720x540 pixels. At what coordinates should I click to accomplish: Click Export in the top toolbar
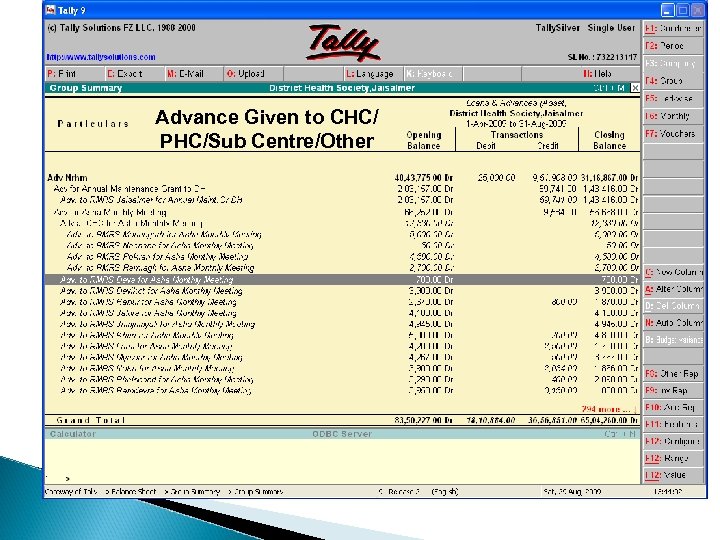coord(134,73)
